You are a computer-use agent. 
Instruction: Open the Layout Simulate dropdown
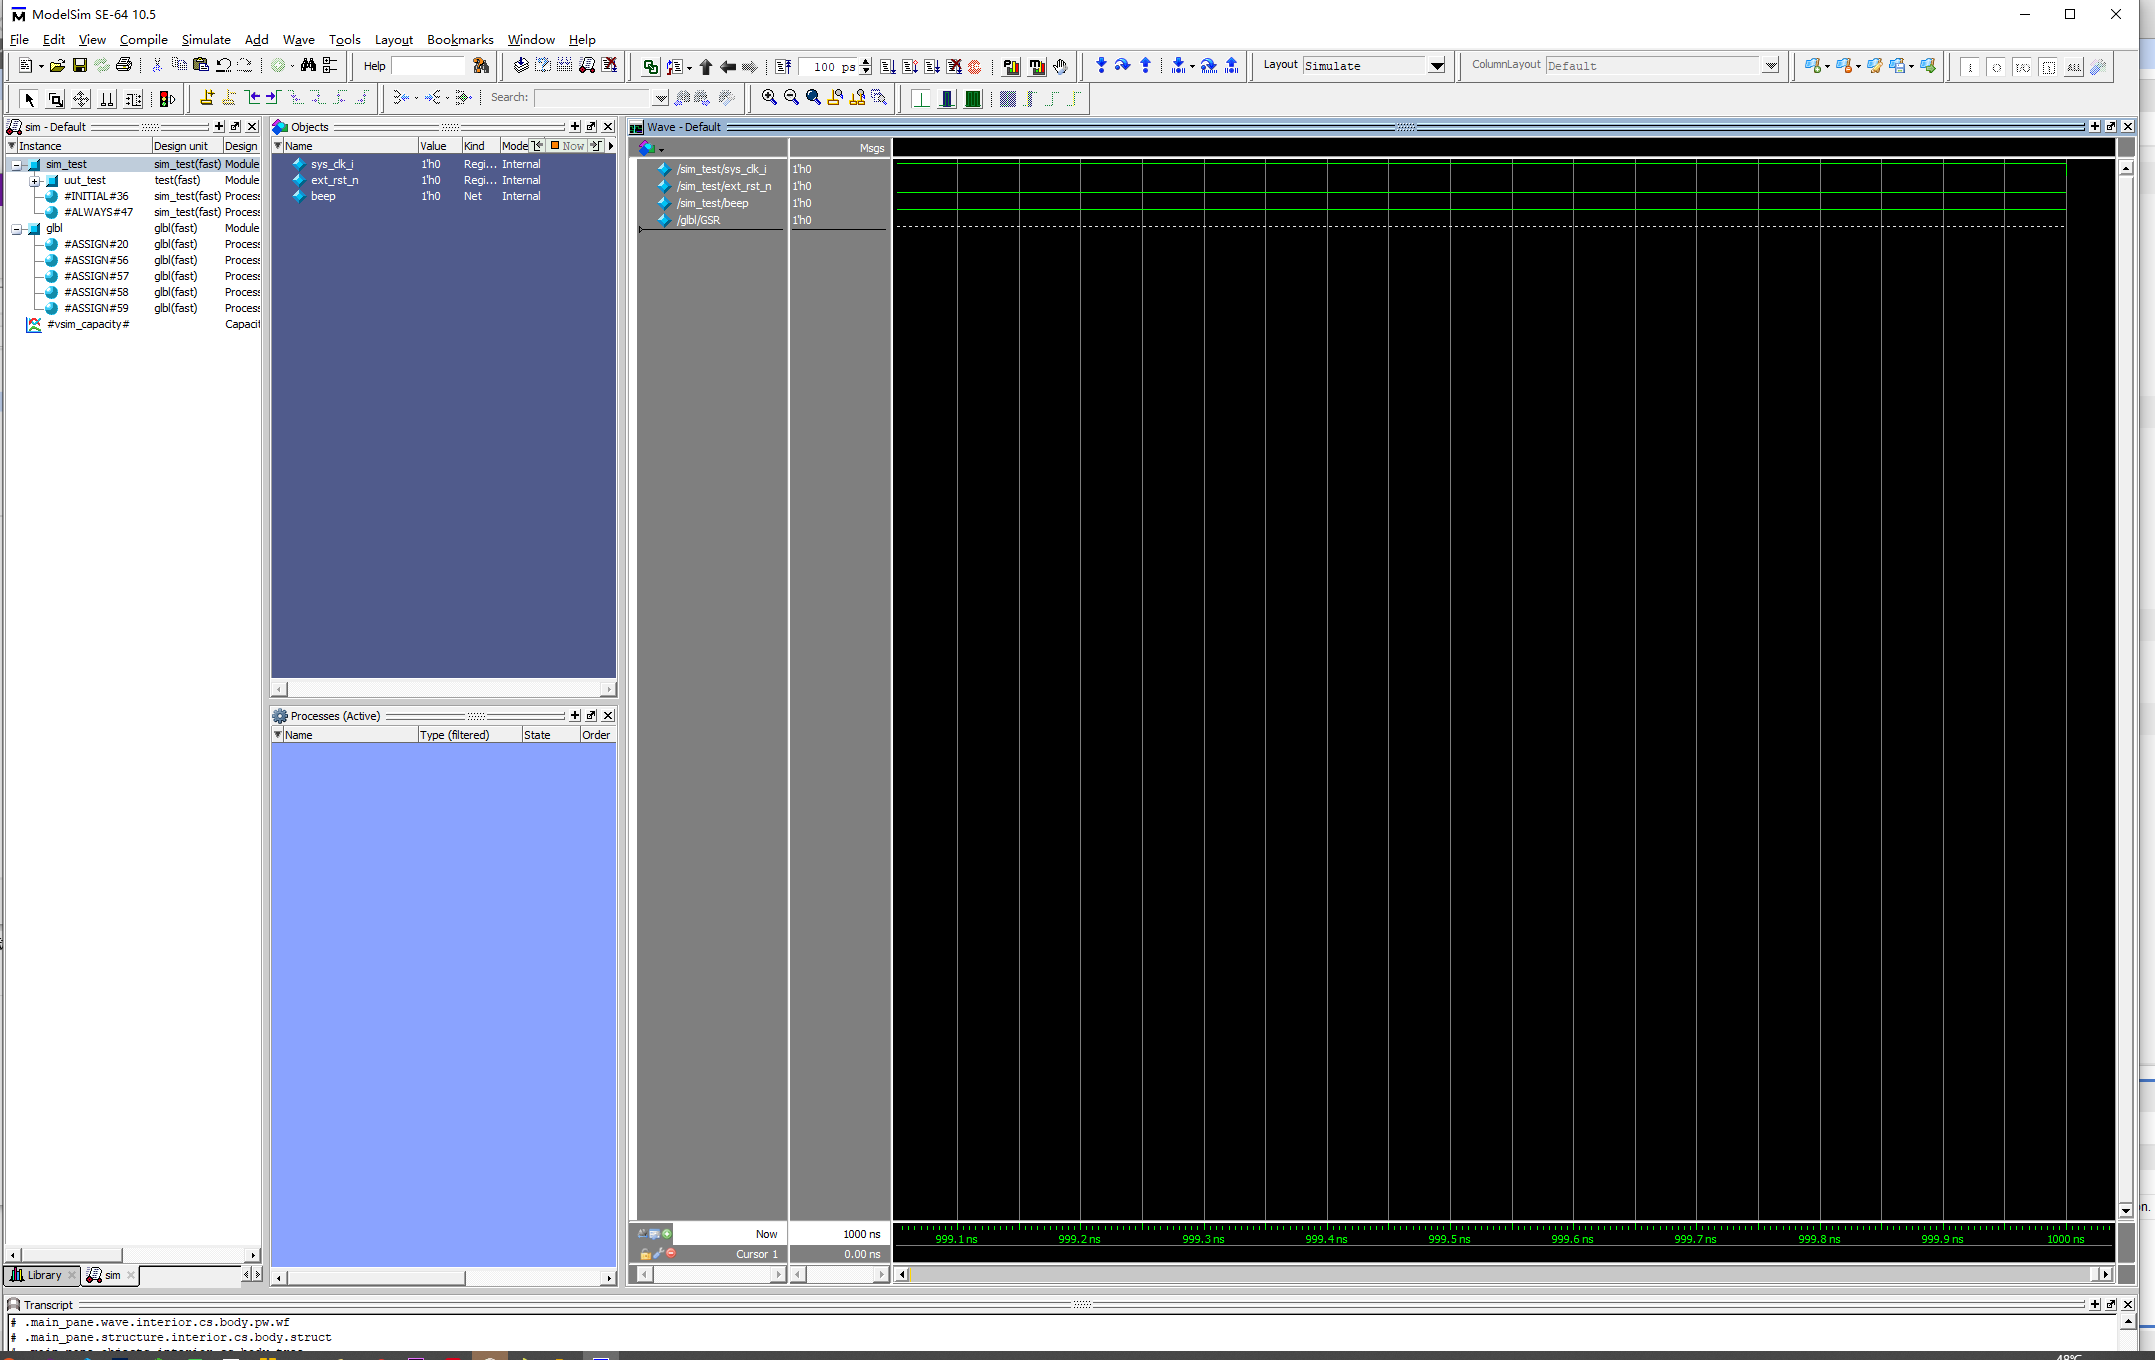1437,66
